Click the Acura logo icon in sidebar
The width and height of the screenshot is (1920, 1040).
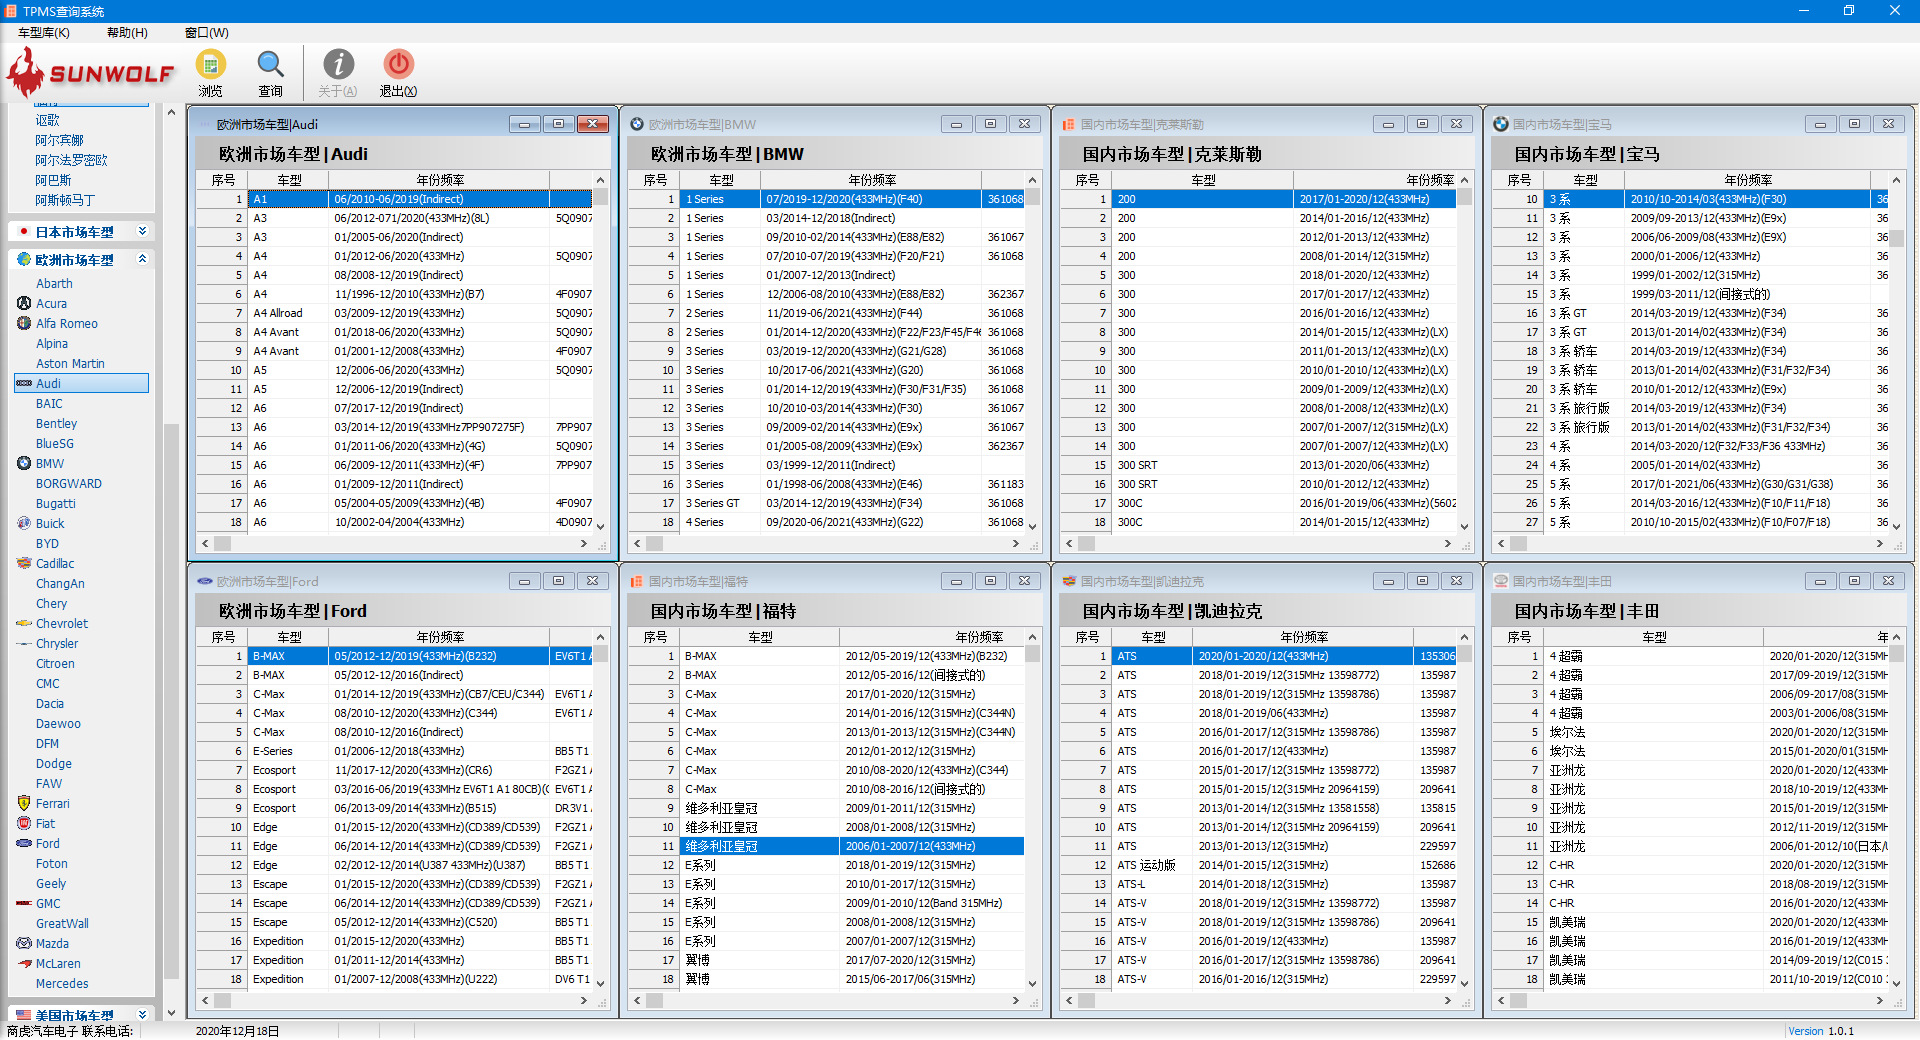coord(24,303)
